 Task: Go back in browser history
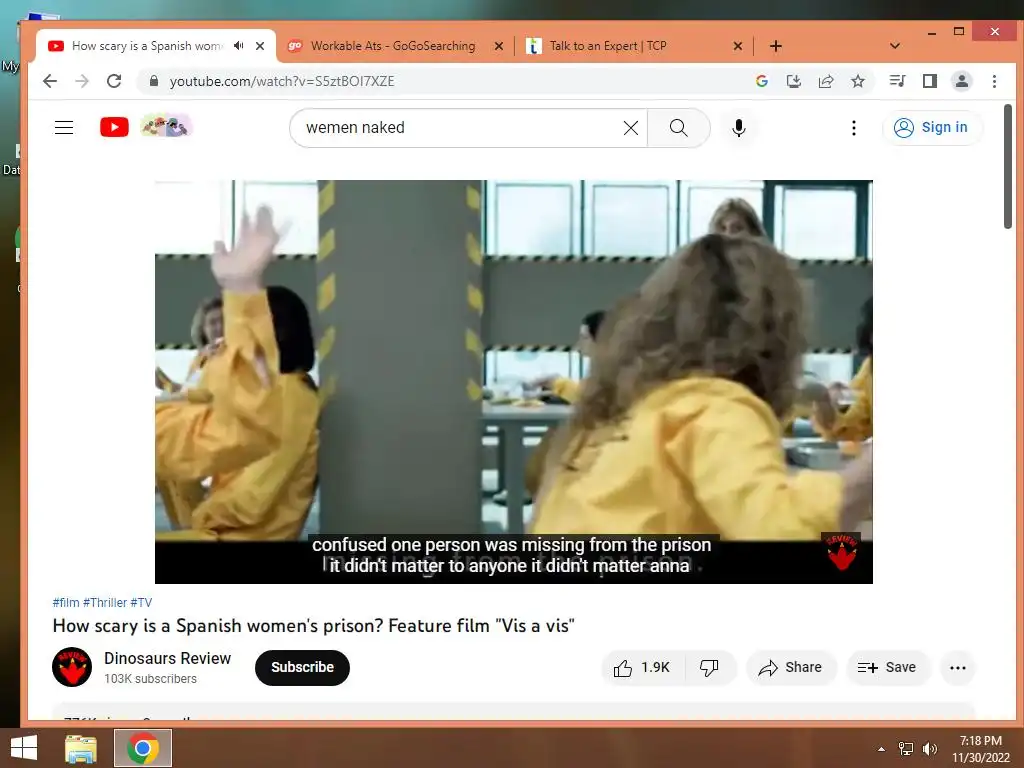tap(50, 81)
